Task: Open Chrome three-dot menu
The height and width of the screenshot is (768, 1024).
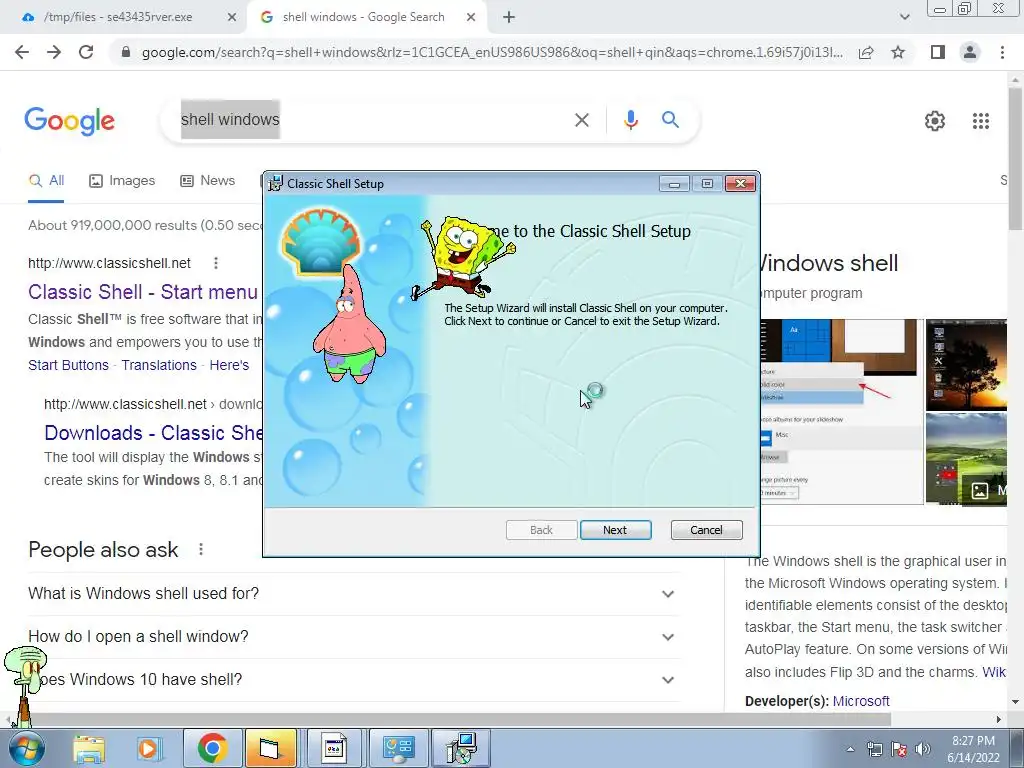Action: (1002, 52)
